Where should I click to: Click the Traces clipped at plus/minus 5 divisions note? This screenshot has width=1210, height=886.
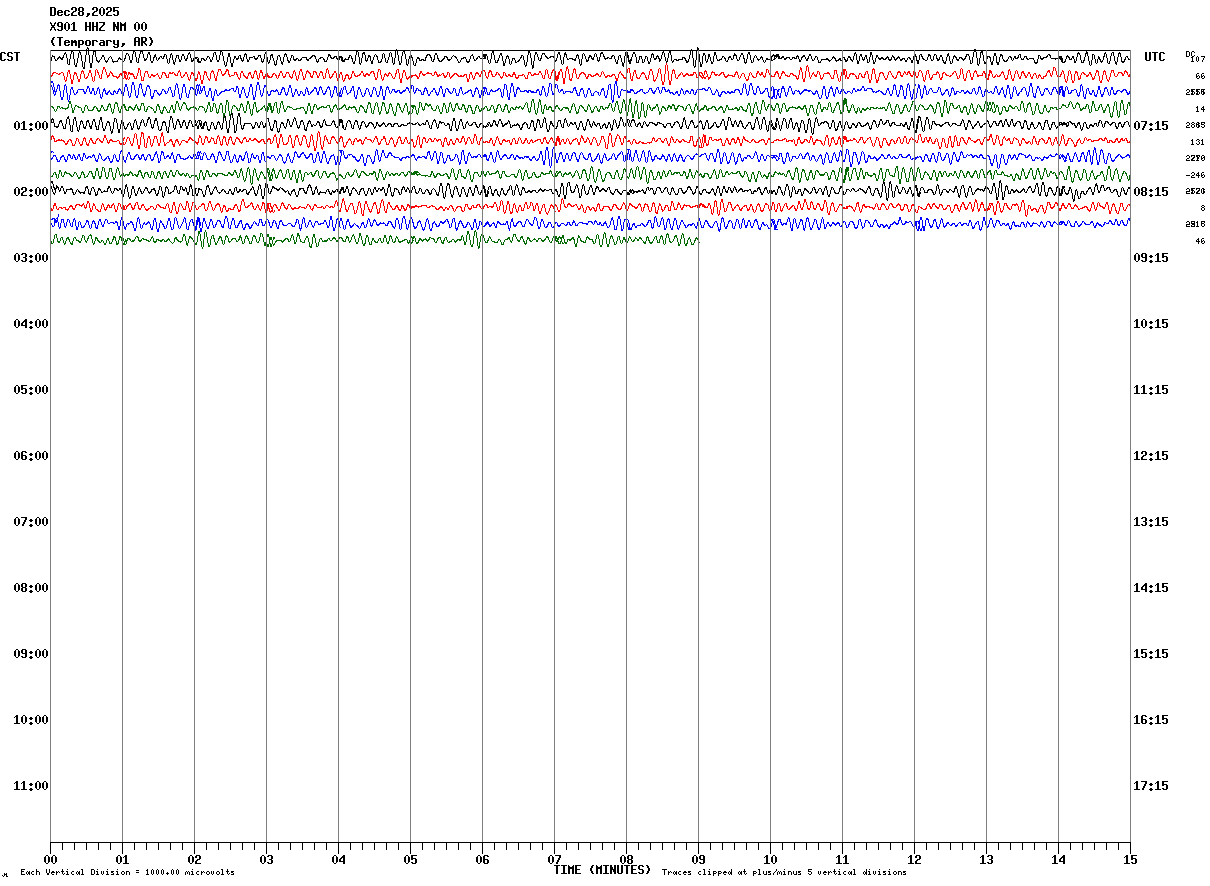click(x=784, y=872)
